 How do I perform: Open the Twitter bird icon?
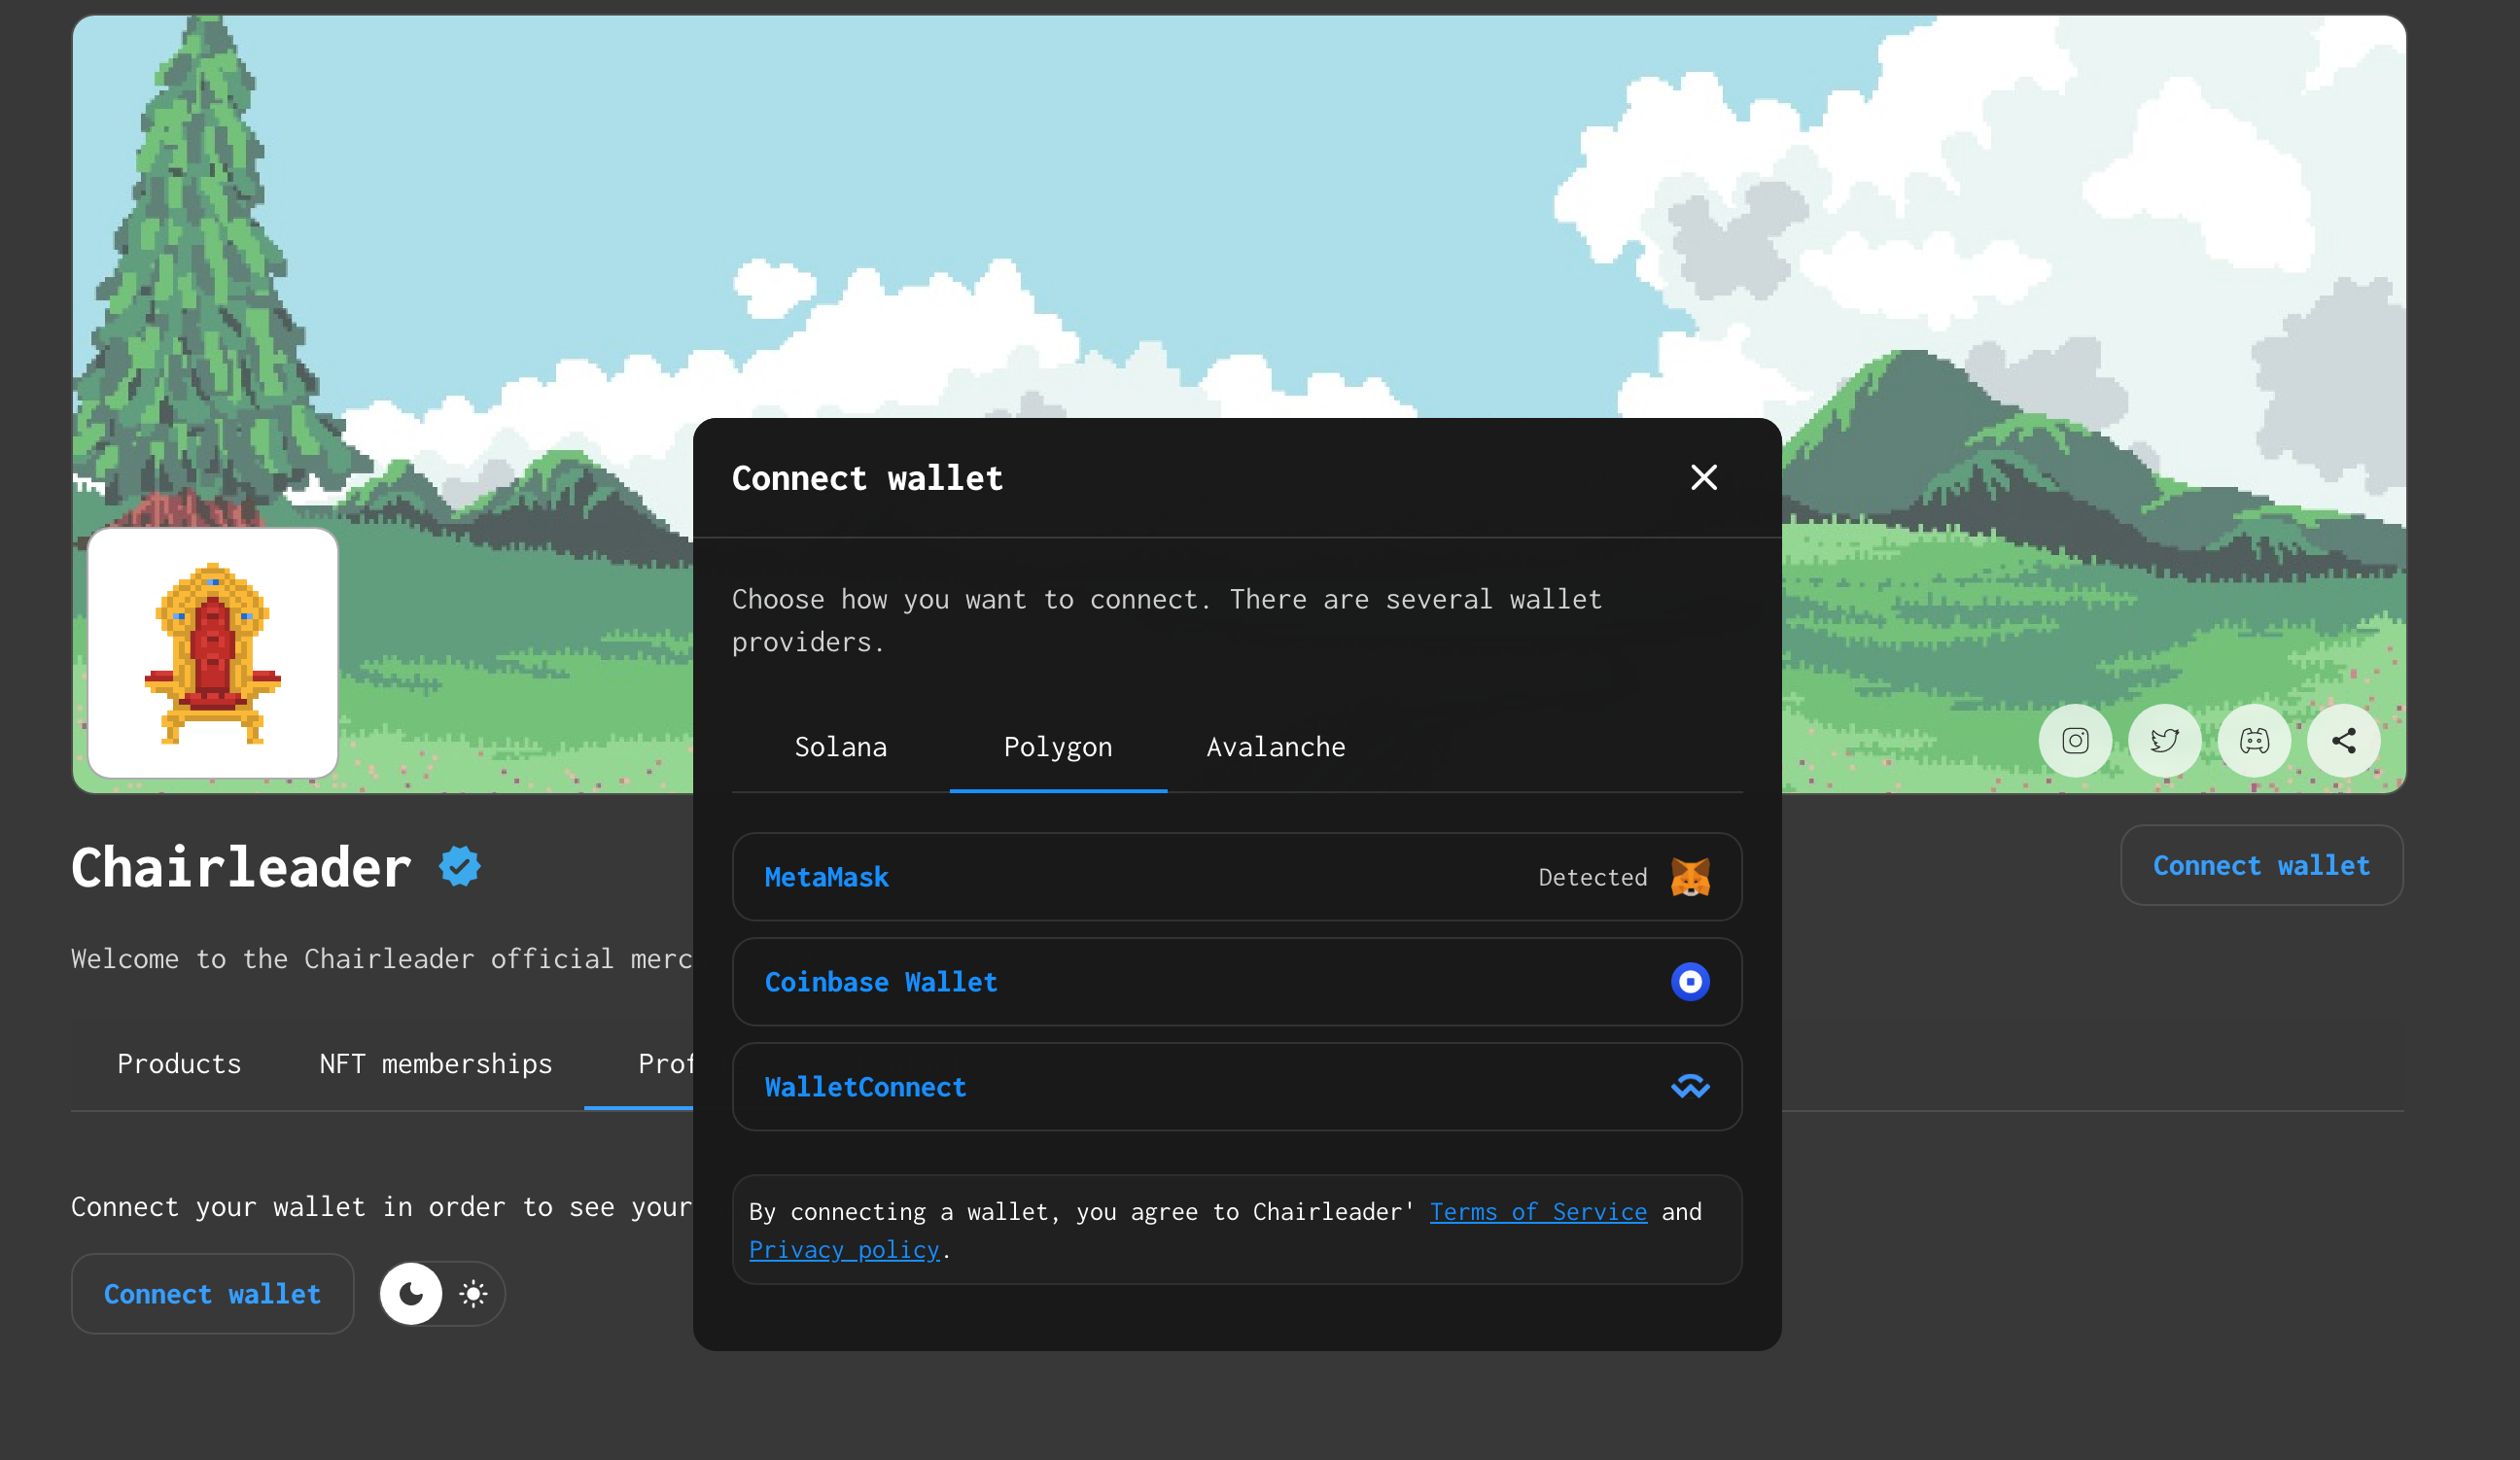click(2164, 741)
